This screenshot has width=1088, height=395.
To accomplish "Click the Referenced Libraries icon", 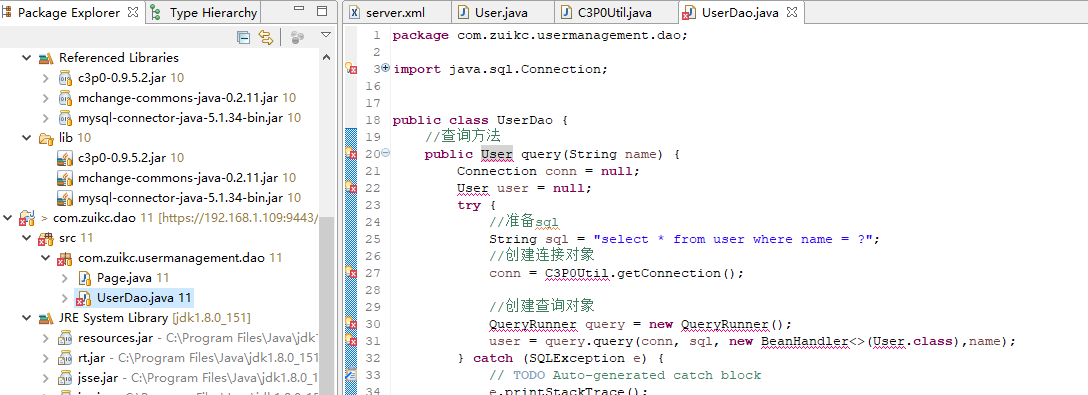I will (x=46, y=58).
